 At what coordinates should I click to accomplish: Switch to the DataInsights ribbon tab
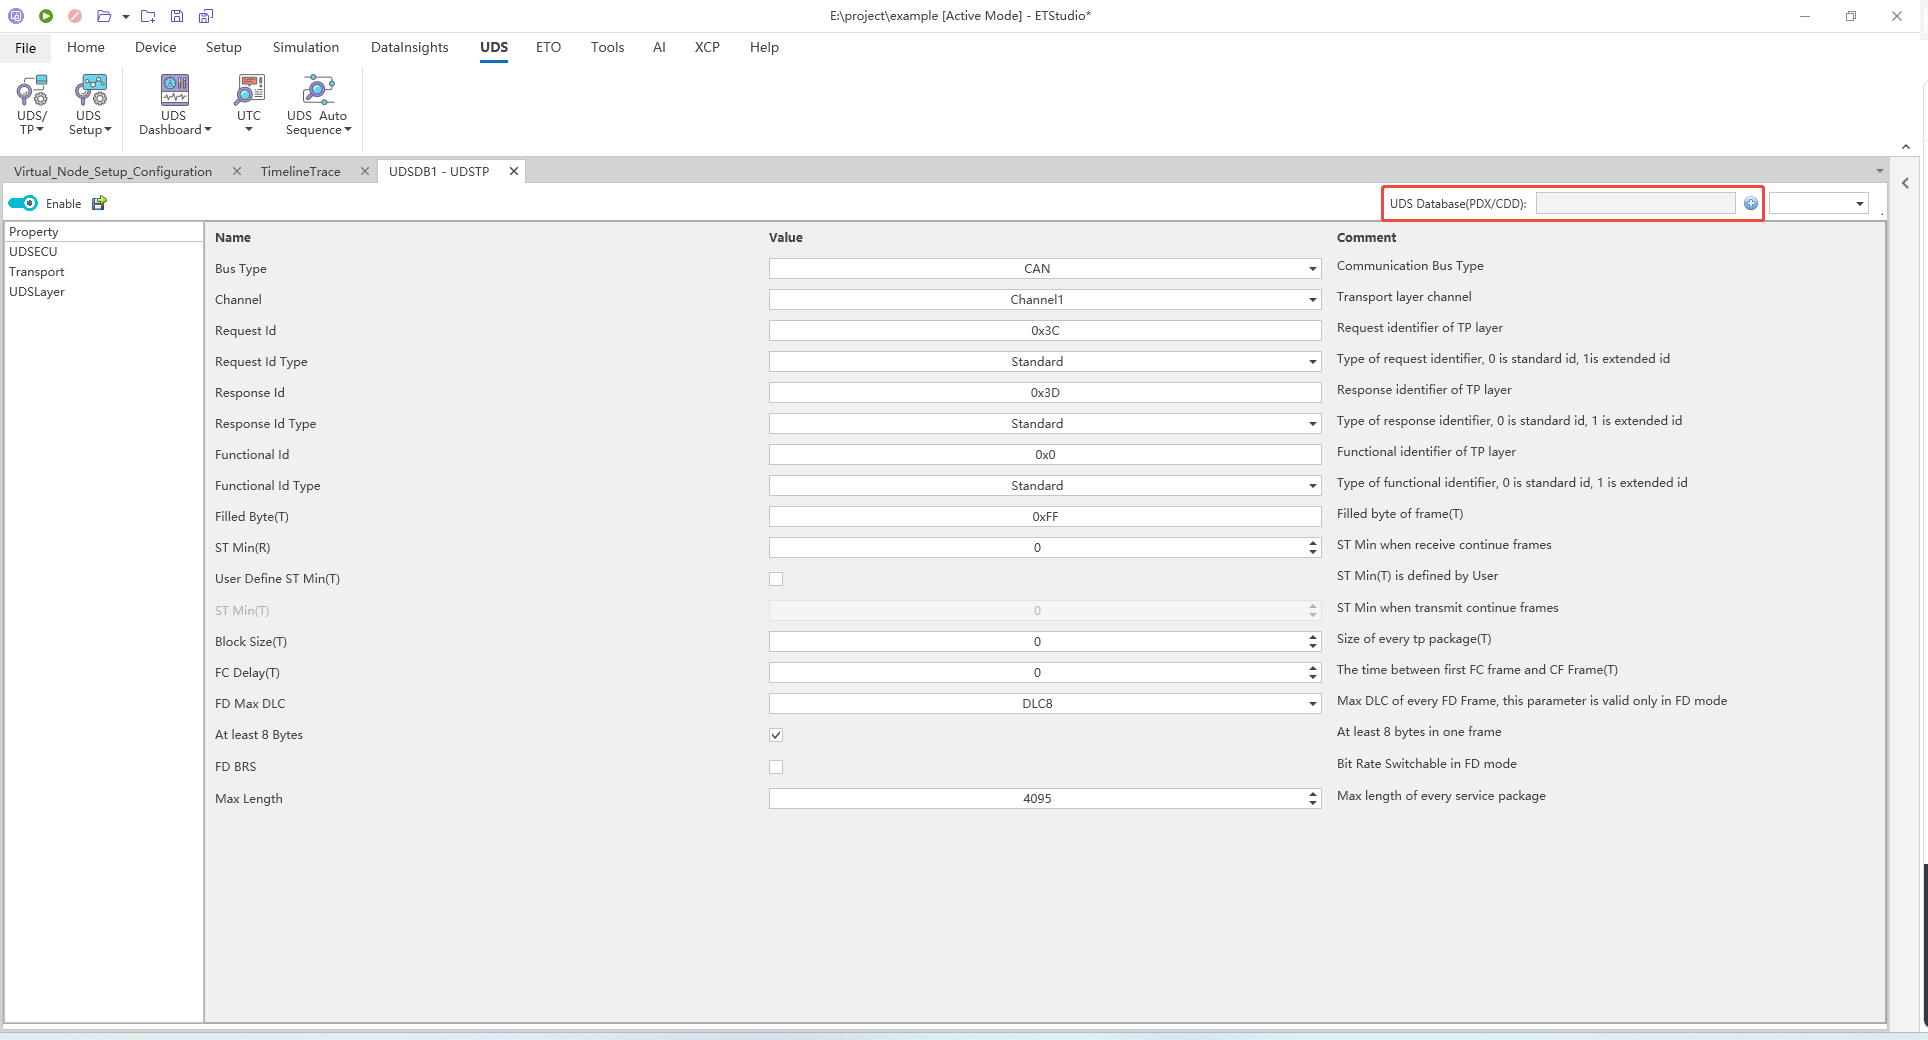point(410,47)
